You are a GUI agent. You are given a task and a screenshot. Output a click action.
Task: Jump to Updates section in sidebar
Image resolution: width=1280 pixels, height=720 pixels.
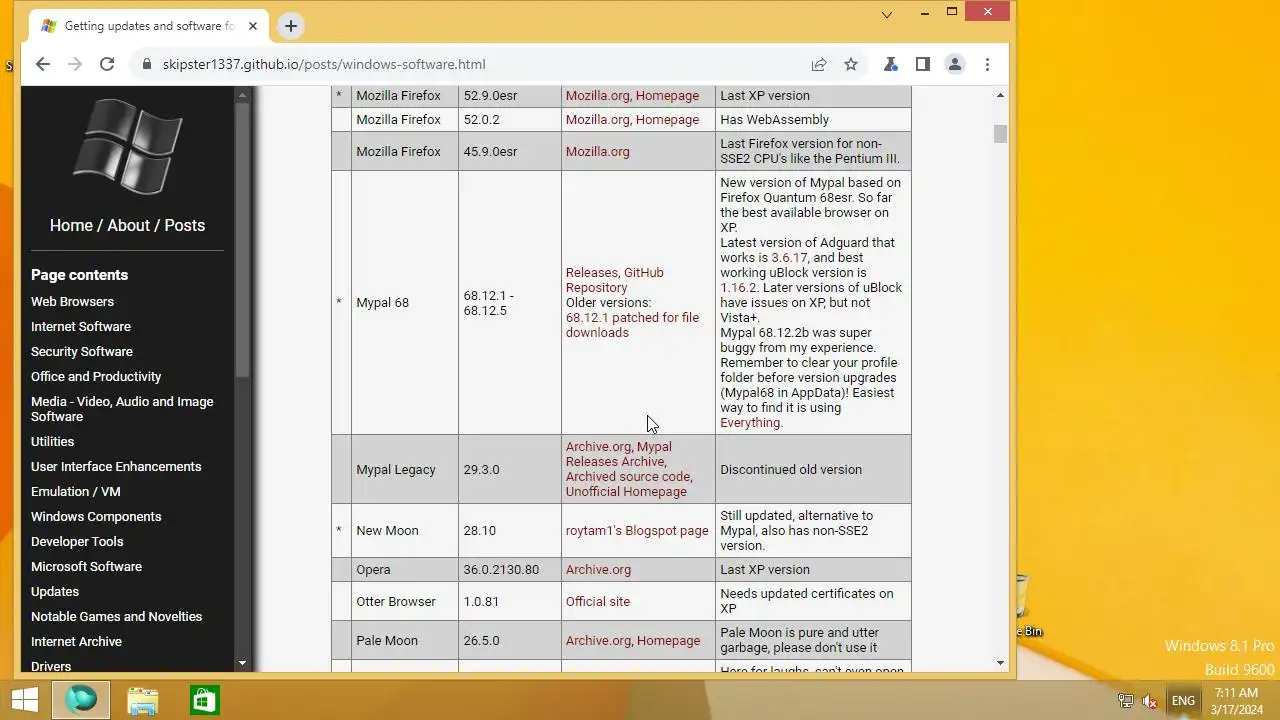click(55, 591)
